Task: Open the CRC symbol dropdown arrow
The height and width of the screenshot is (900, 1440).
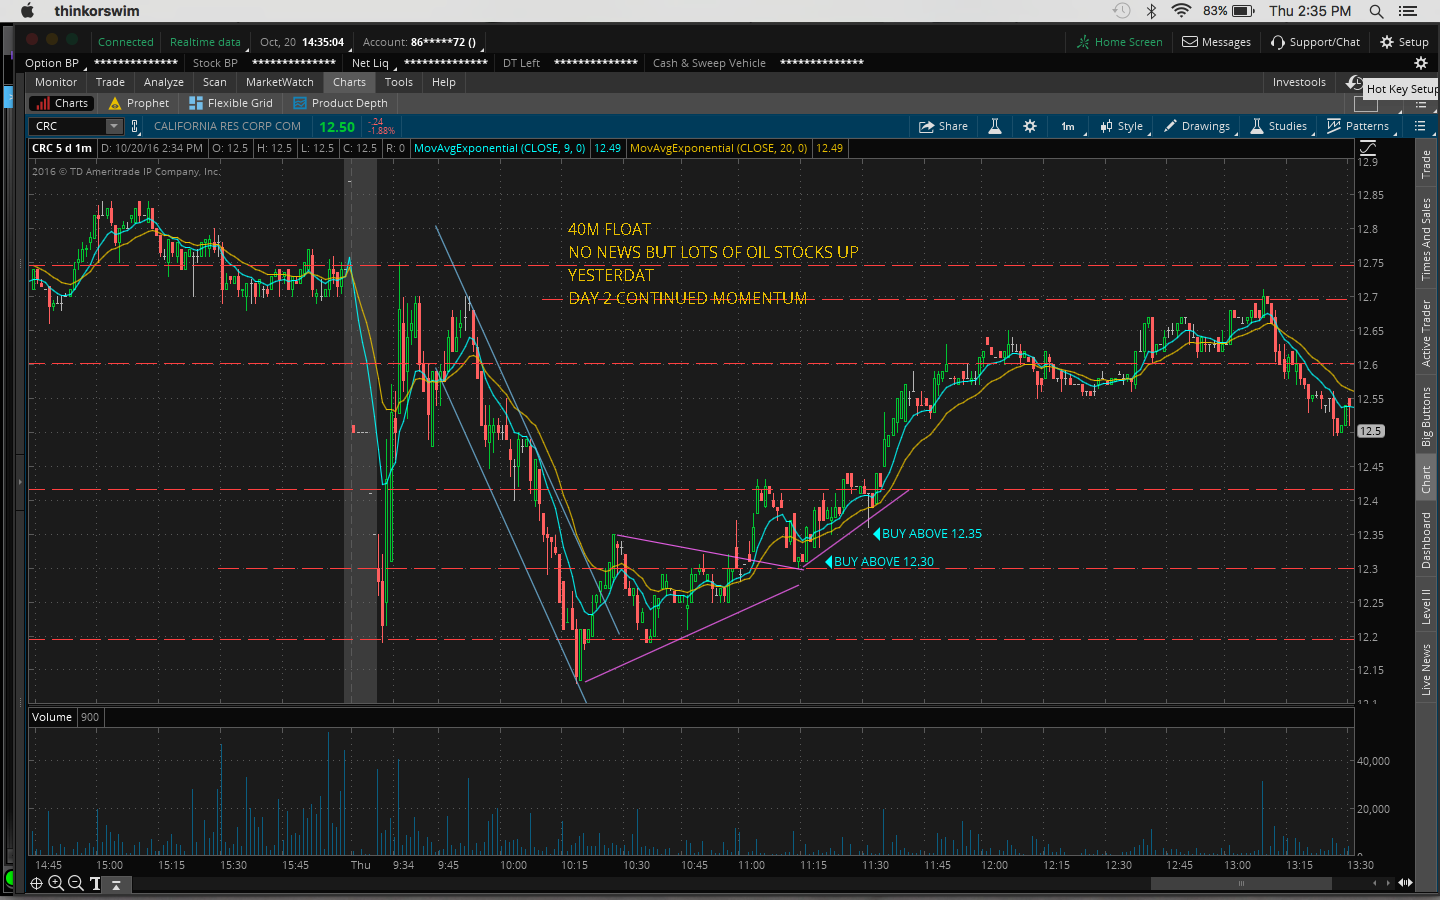Action: pyautogui.click(x=114, y=126)
